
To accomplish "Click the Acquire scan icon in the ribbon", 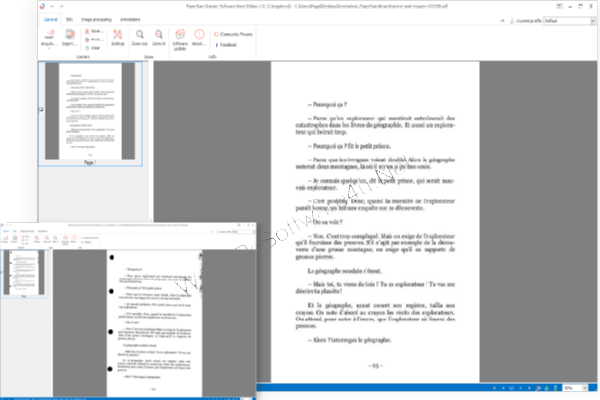I will point(49,35).
